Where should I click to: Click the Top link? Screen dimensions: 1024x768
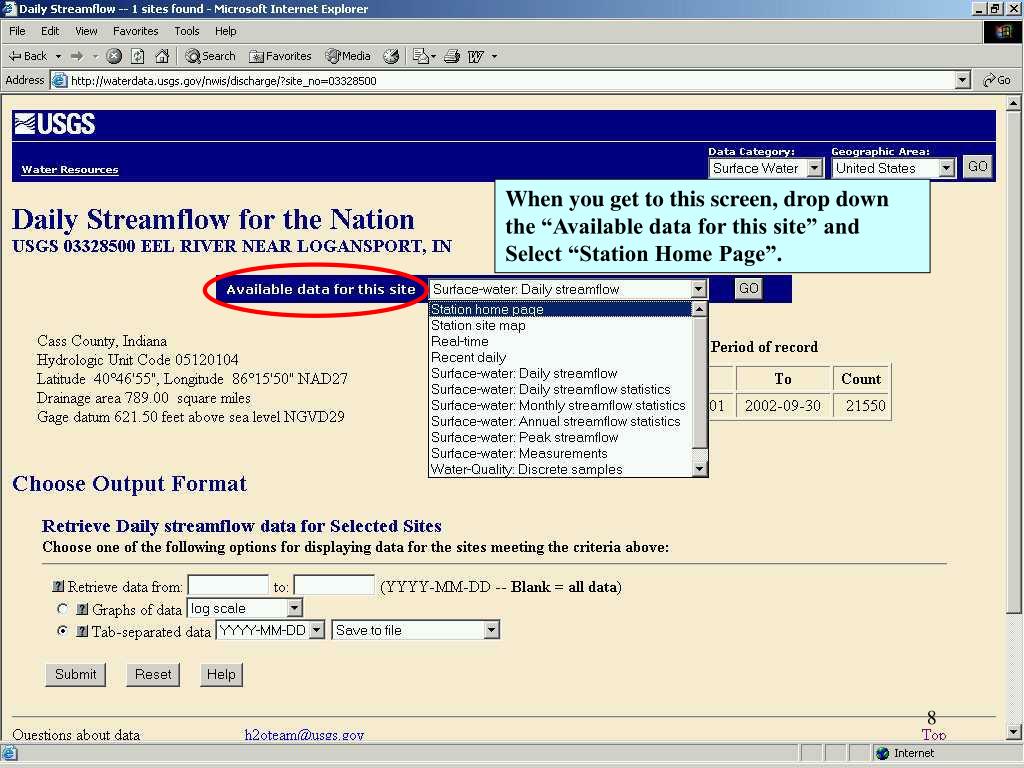pyautogui.click(x=934, y=735)
